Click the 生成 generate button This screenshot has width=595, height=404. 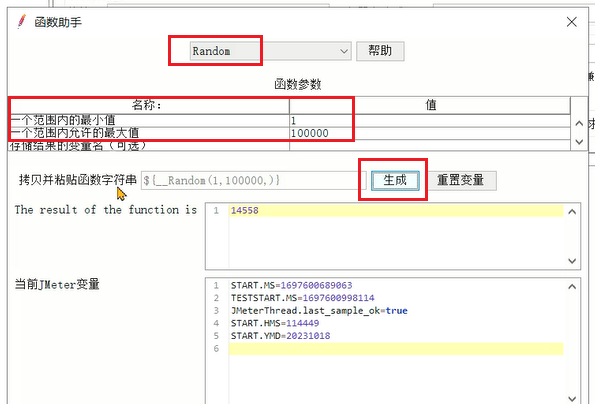pos(395,180)
